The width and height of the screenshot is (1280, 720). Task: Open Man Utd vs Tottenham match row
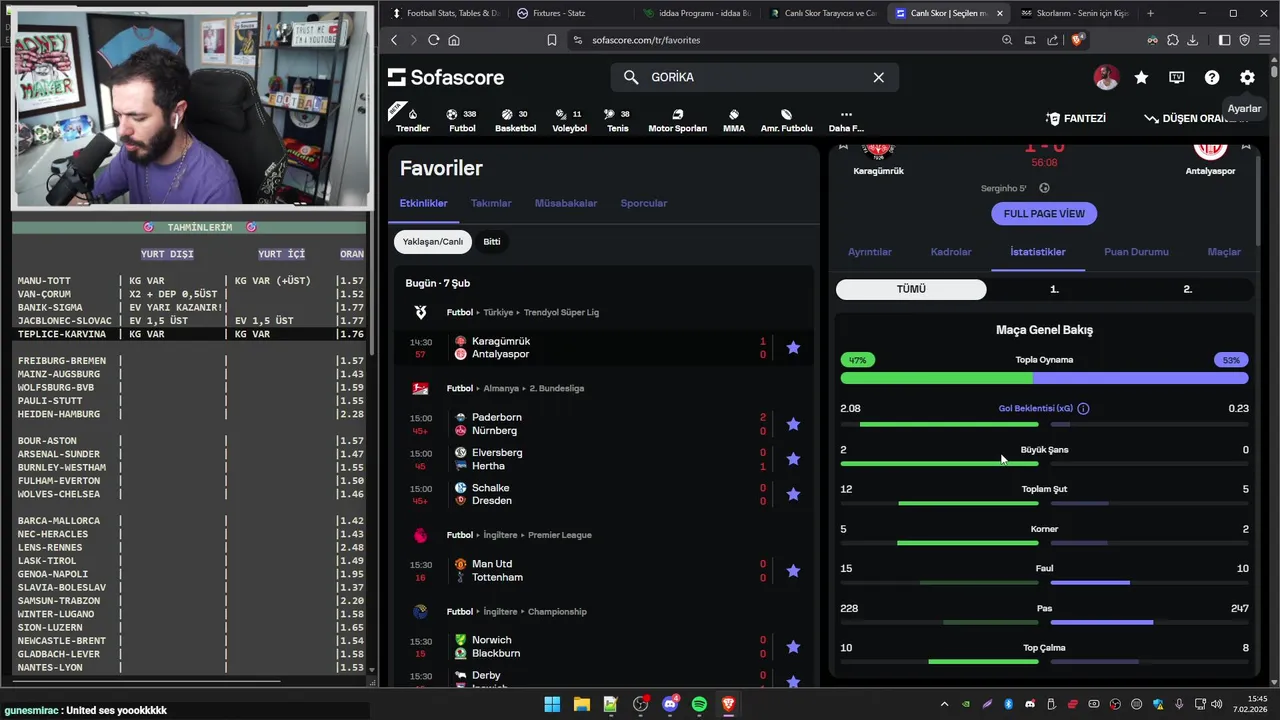604,571
